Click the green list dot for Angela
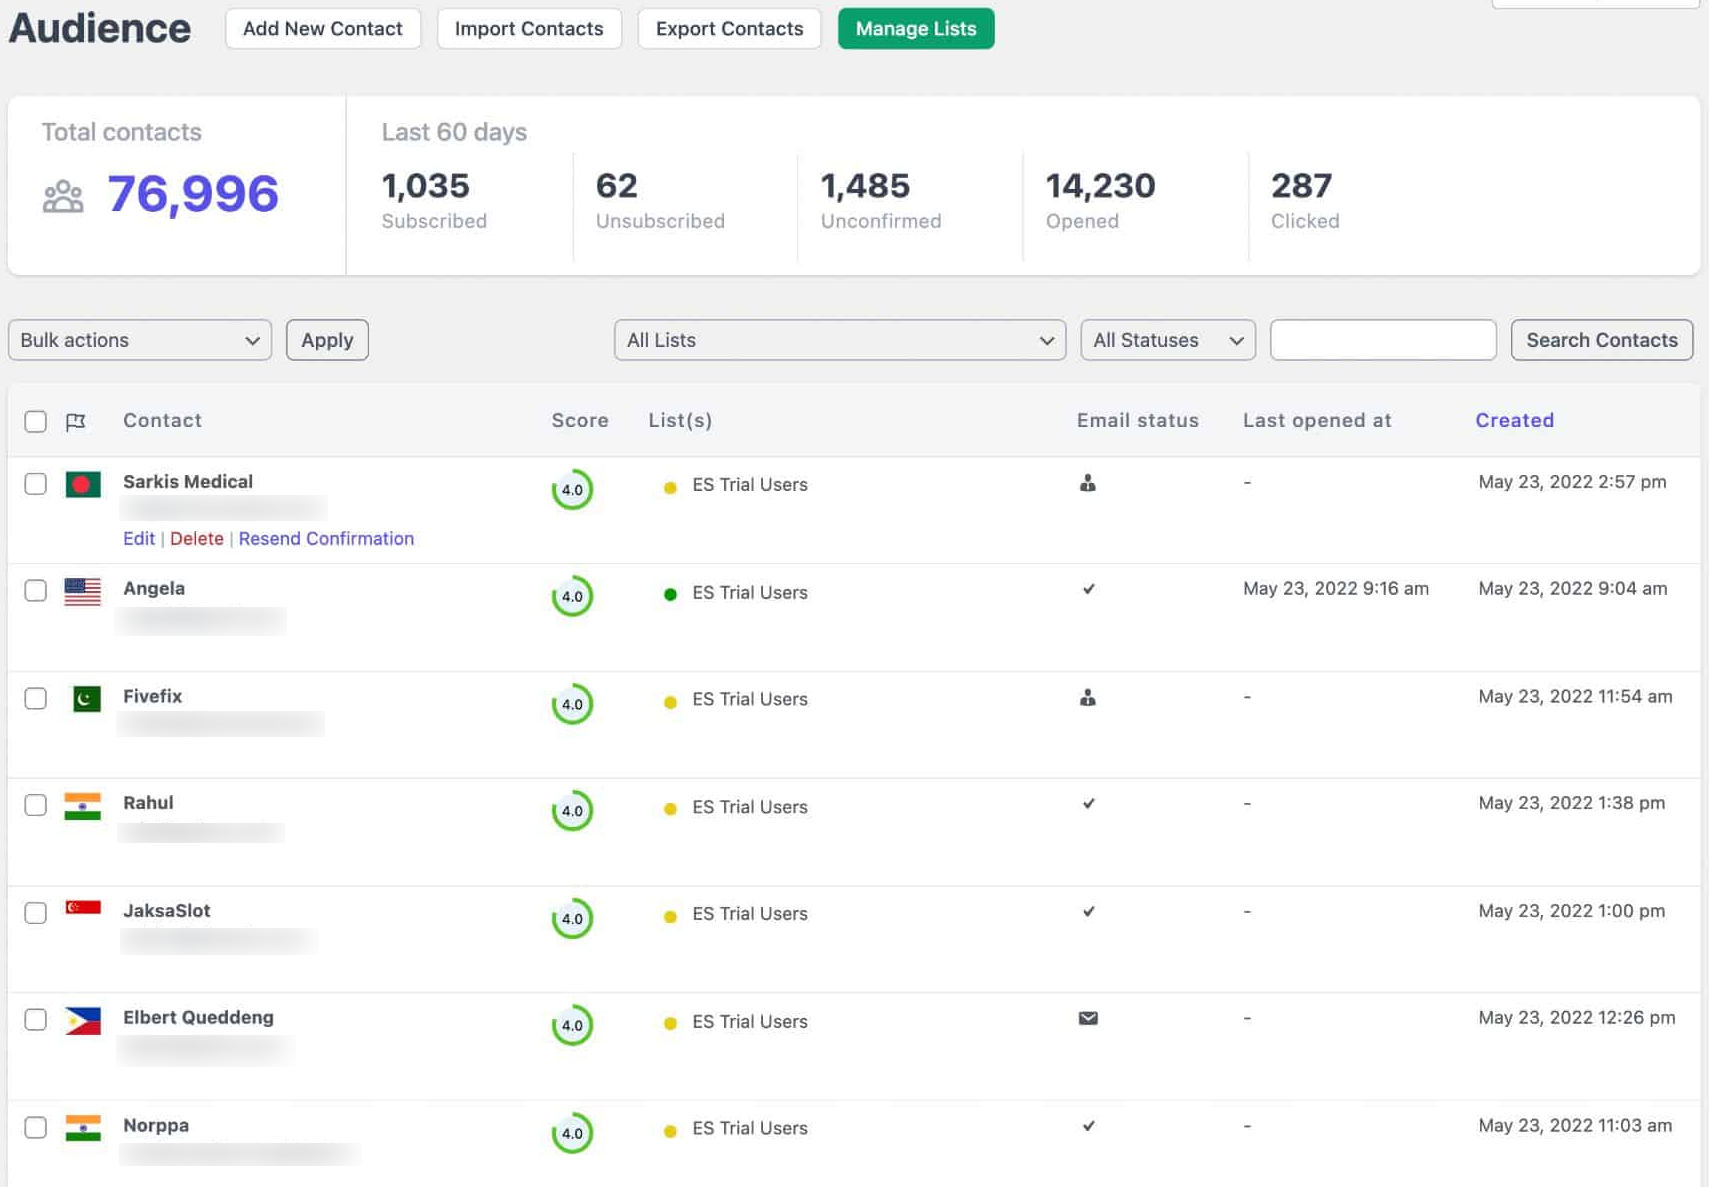Image resolution: width=1709 pixels, height=1187 pixels. point(670,594)
